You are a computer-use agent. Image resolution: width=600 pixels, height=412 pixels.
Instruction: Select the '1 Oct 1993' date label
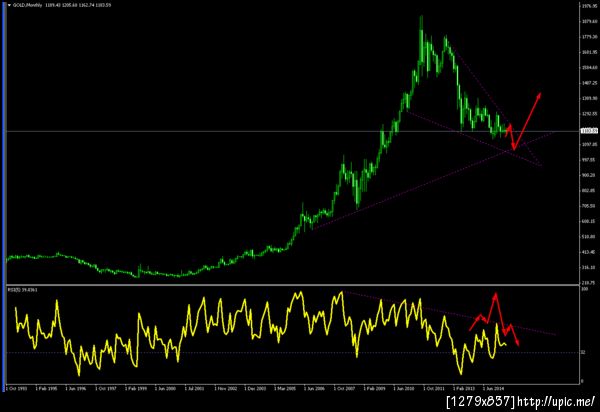click(18, 388)
